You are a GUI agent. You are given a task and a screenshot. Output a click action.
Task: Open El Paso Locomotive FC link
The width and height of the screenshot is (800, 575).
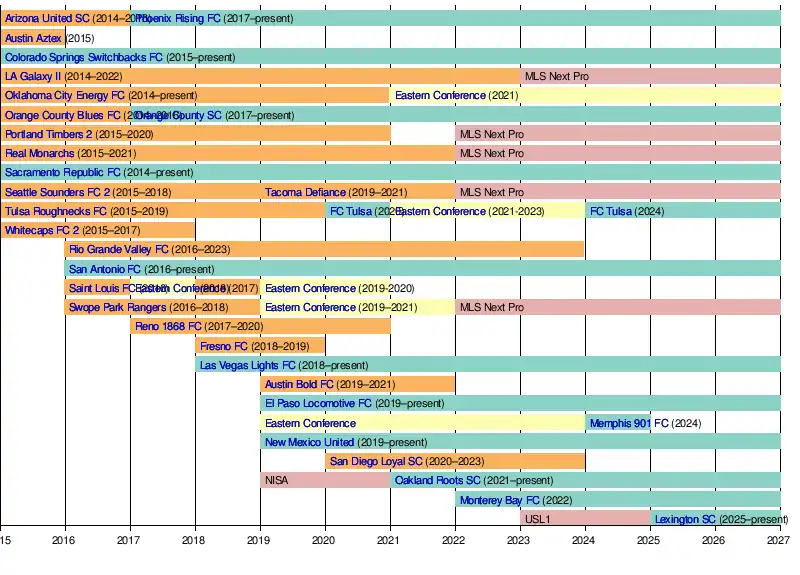(x=318, y=403)
